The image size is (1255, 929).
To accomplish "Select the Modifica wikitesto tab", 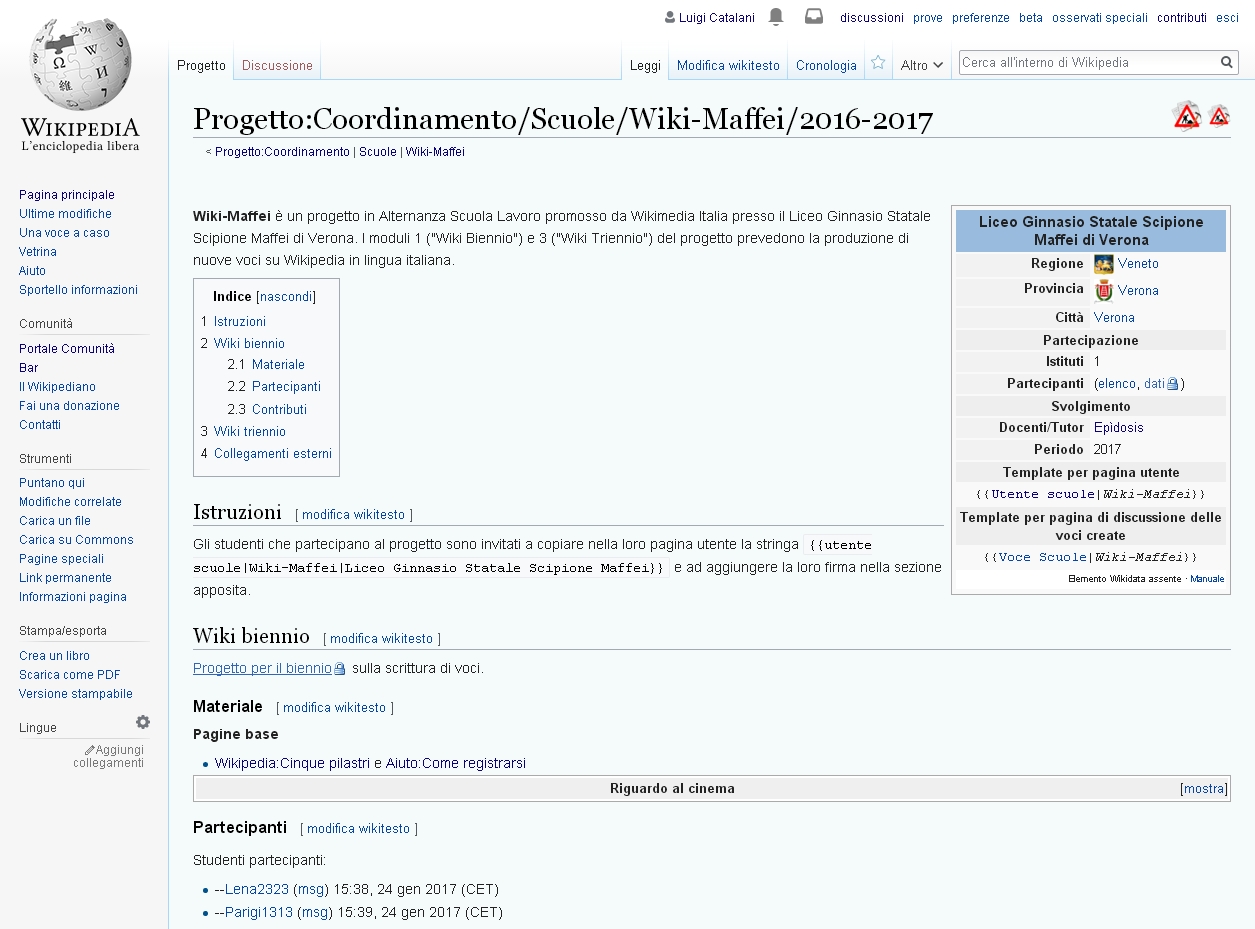I will tap(728, 66).
